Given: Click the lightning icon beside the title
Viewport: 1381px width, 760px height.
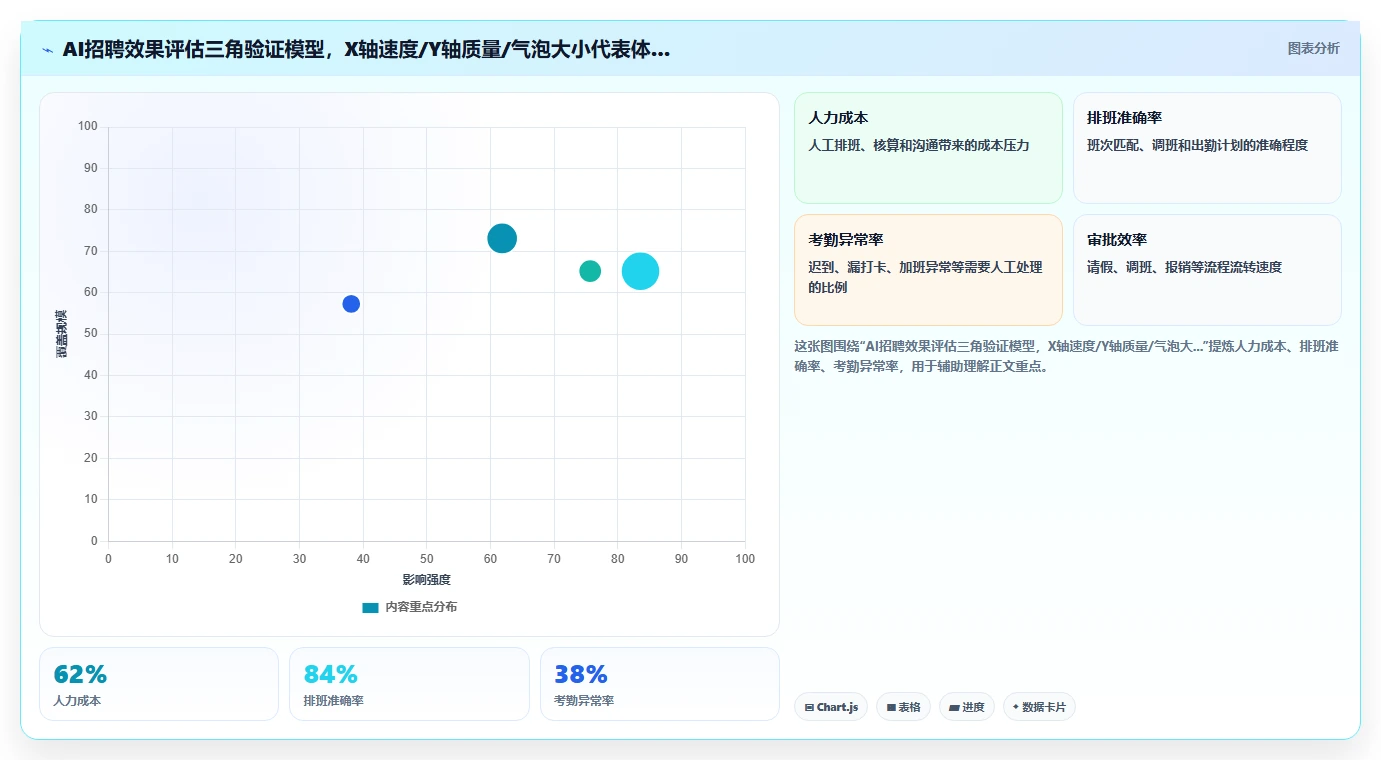Looking at the screenshot, I should click(47, 50).
